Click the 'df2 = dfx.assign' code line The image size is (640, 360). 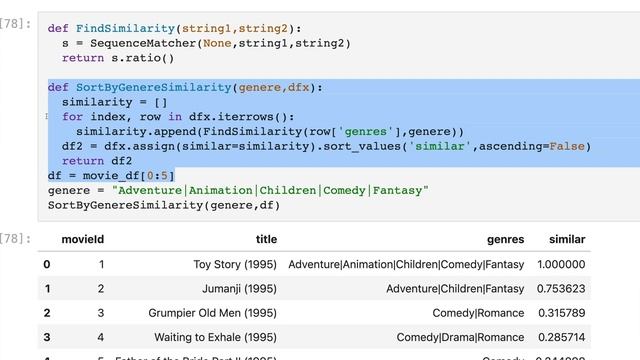(x=326, y=146)
